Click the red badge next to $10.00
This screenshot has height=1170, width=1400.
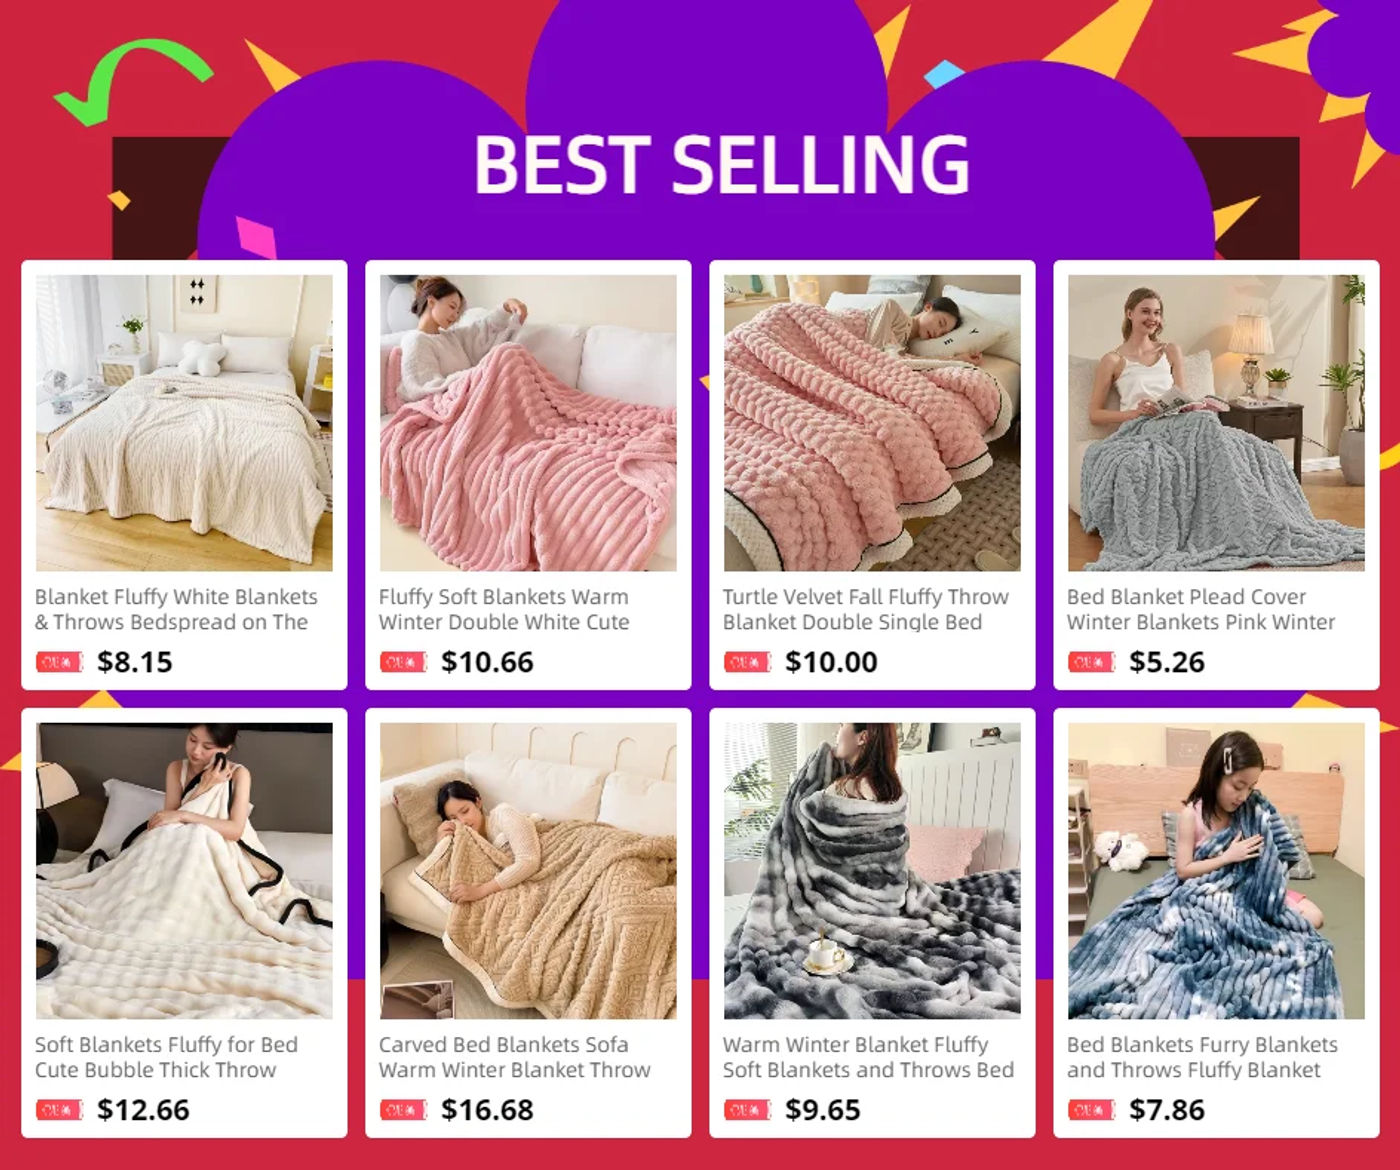(x=748, y=662)
